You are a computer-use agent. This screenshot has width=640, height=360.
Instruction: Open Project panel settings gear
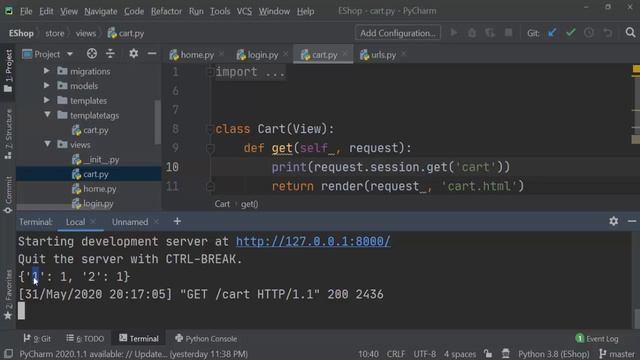[x=133, y=54]
